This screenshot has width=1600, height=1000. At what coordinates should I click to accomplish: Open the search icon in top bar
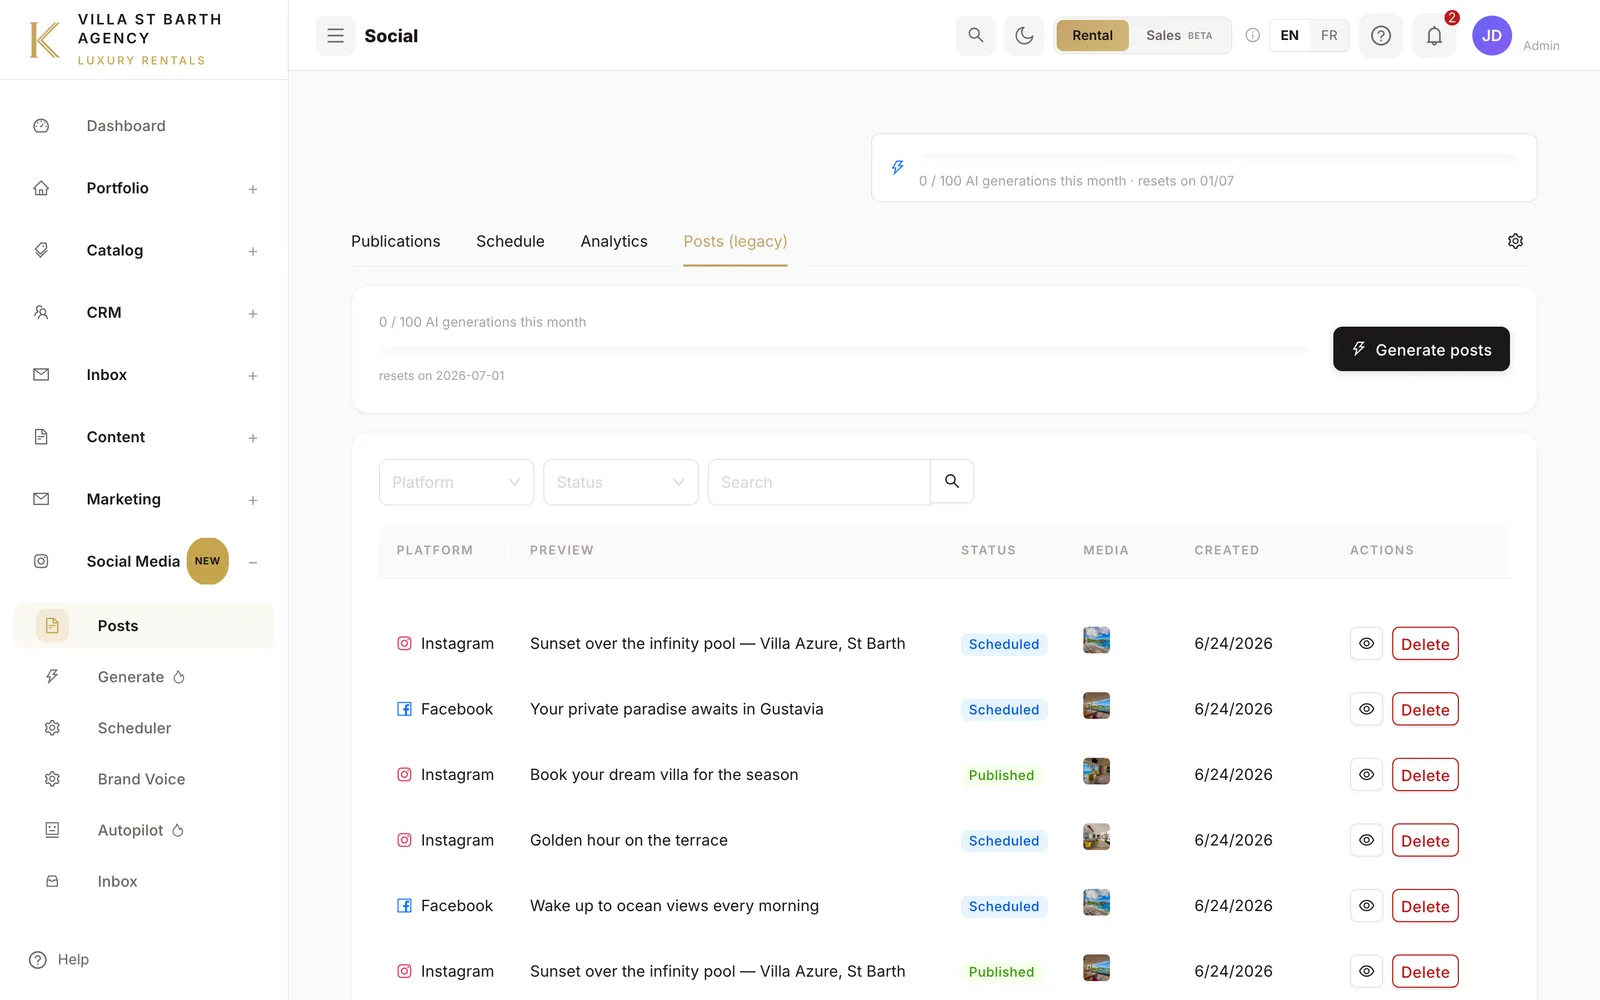point(976,35)
